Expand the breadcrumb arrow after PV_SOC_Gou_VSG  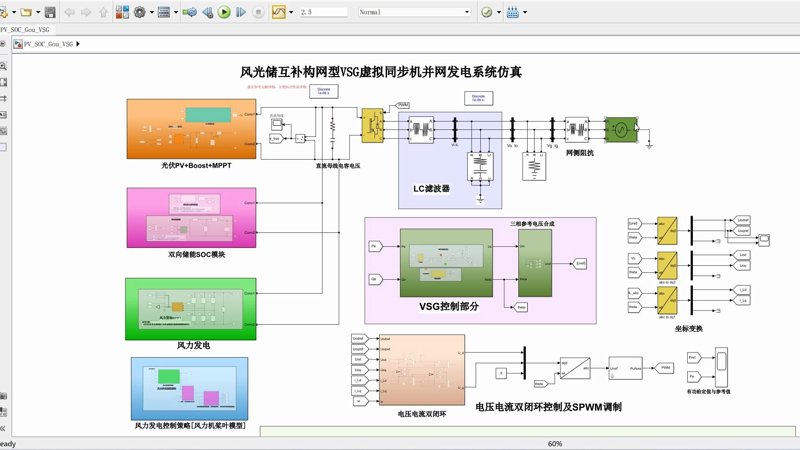click(x=78, y=44)
